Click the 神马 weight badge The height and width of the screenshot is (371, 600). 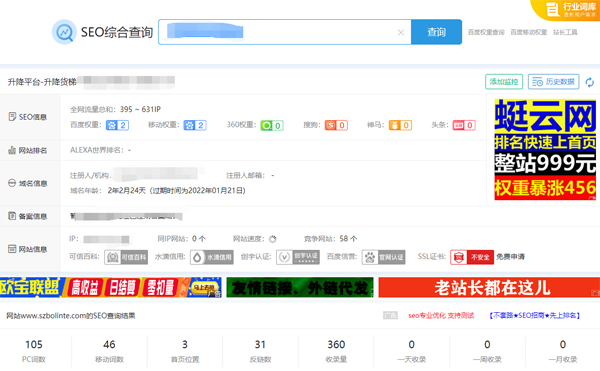click(x=400, y=125)
